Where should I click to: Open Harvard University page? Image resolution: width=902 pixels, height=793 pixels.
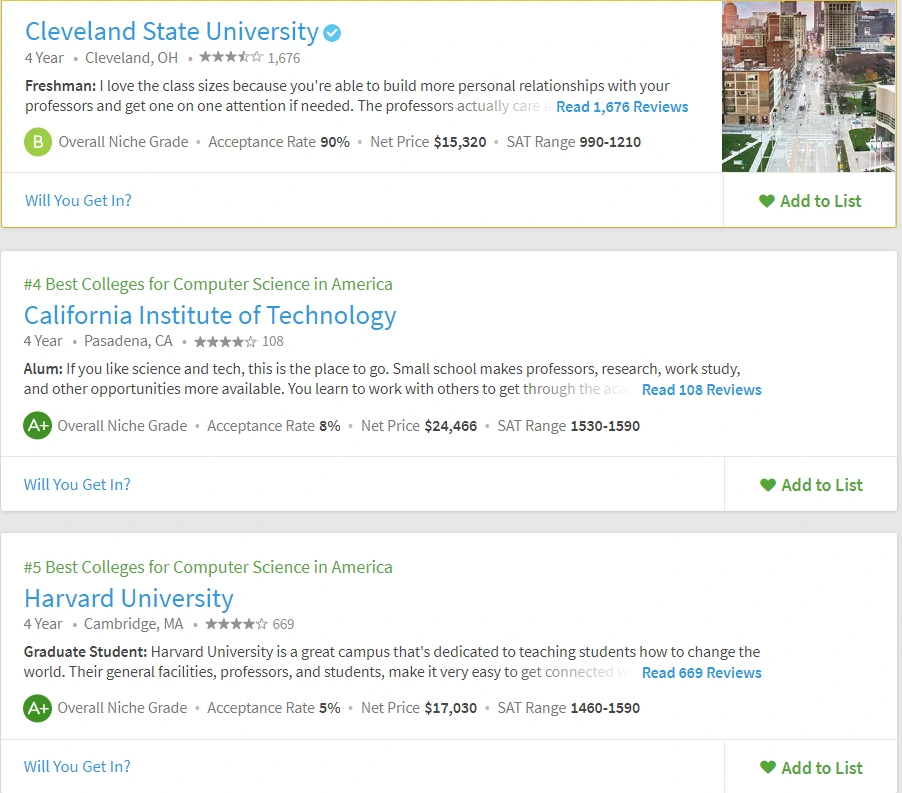(x=129, y=599)
